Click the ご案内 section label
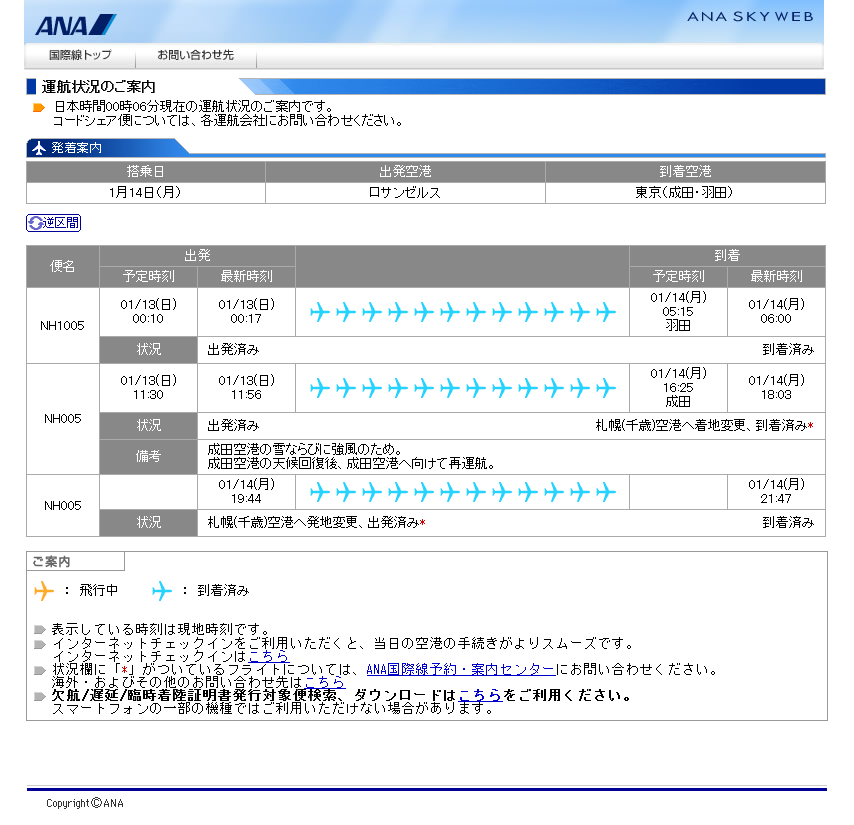854x825 pixels. (51, 561)
